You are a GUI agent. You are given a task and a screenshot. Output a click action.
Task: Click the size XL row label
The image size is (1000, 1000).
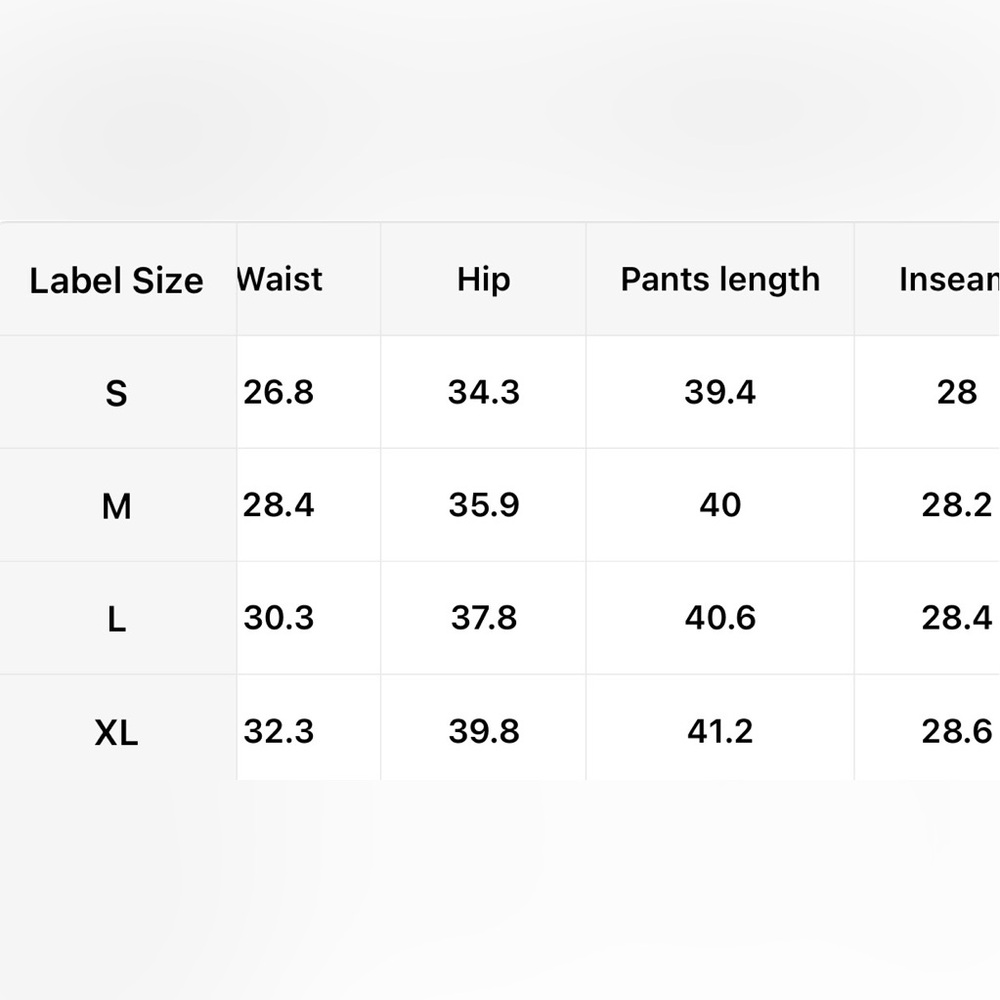click(x=116, y=734)
